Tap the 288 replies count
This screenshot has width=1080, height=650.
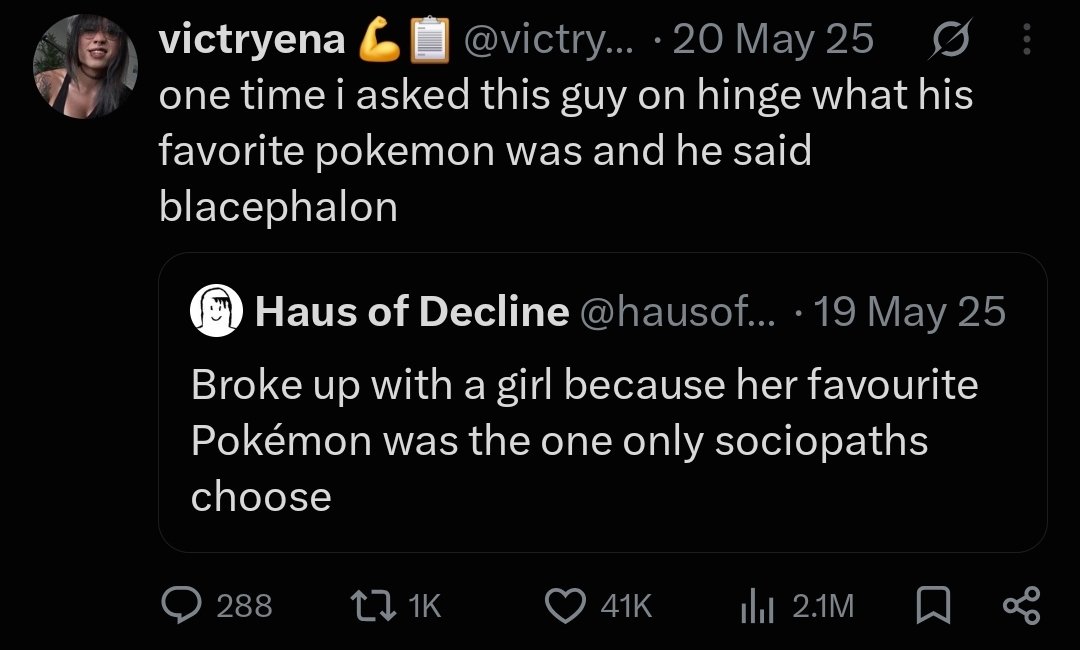245,606
